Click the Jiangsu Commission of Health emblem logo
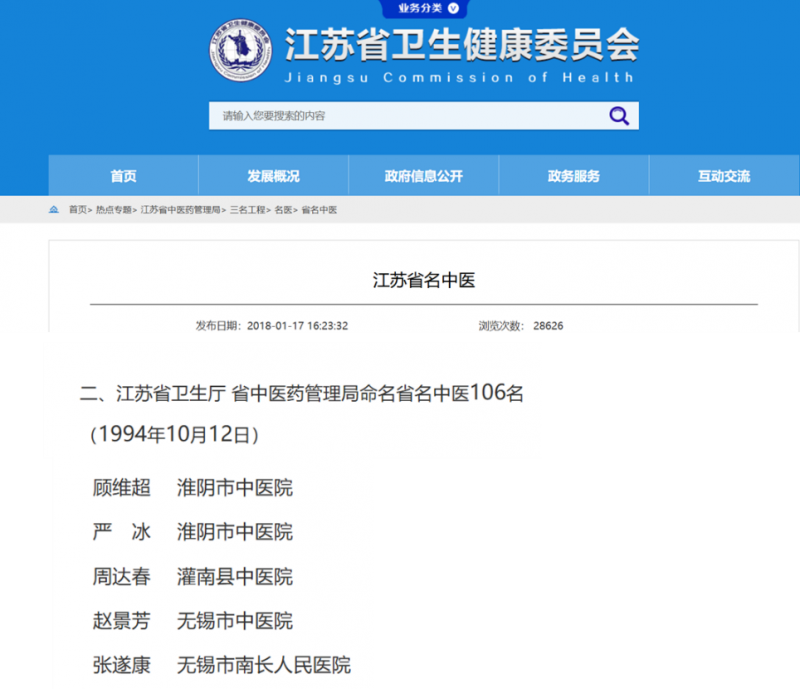Image resolution: width=800 pixels, height=689 pixels. 240,51
